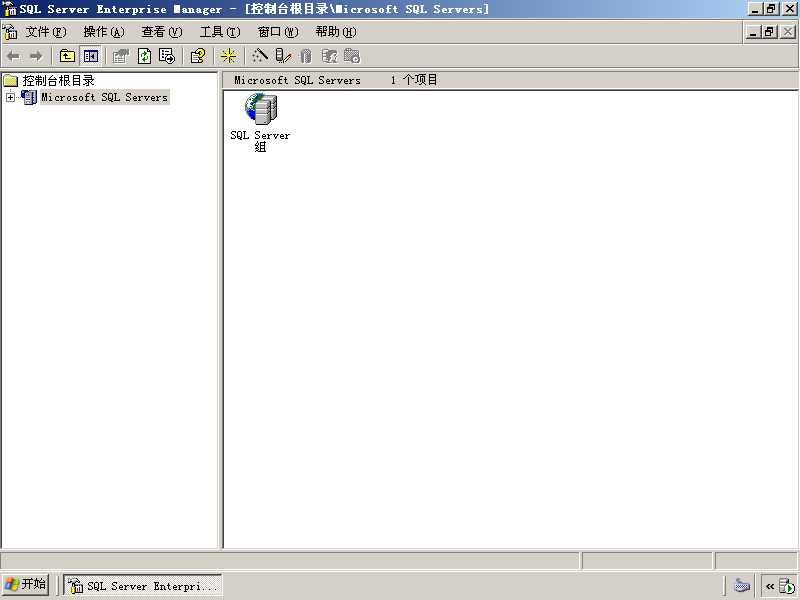
Task: Click the SQL Server 组 label text
Action: (260, 141)
